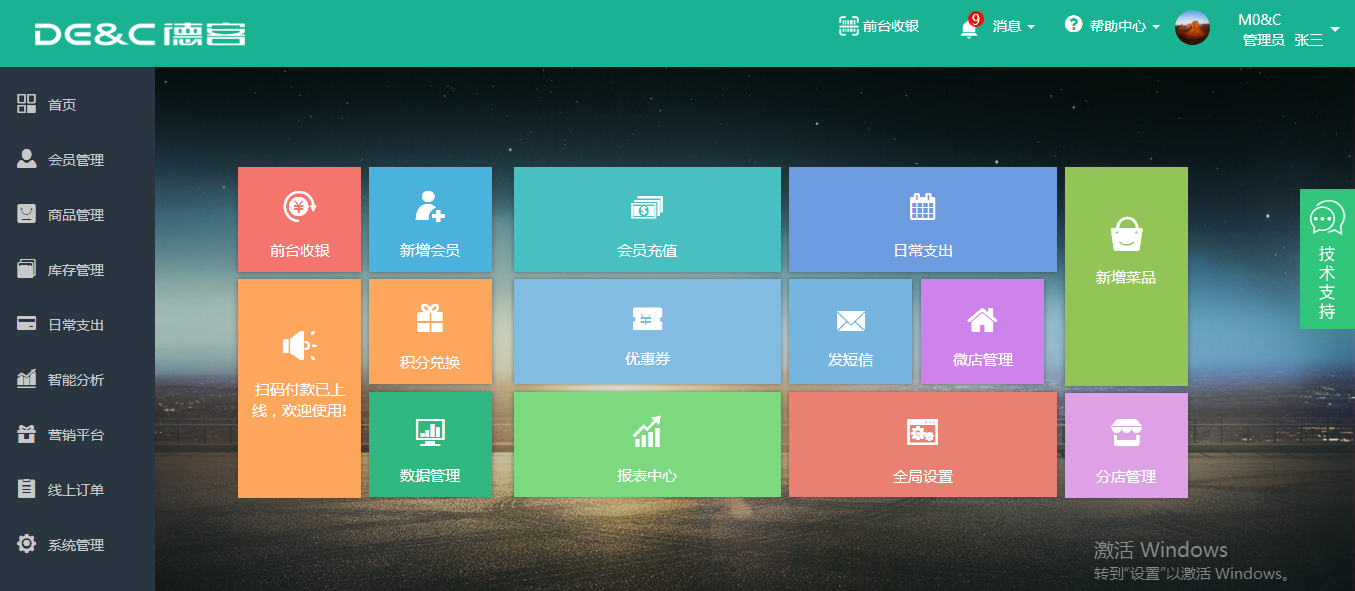Open the 优惠券 tile label
The width and height of the screenshot is (1355, 591).
point(647,358)
